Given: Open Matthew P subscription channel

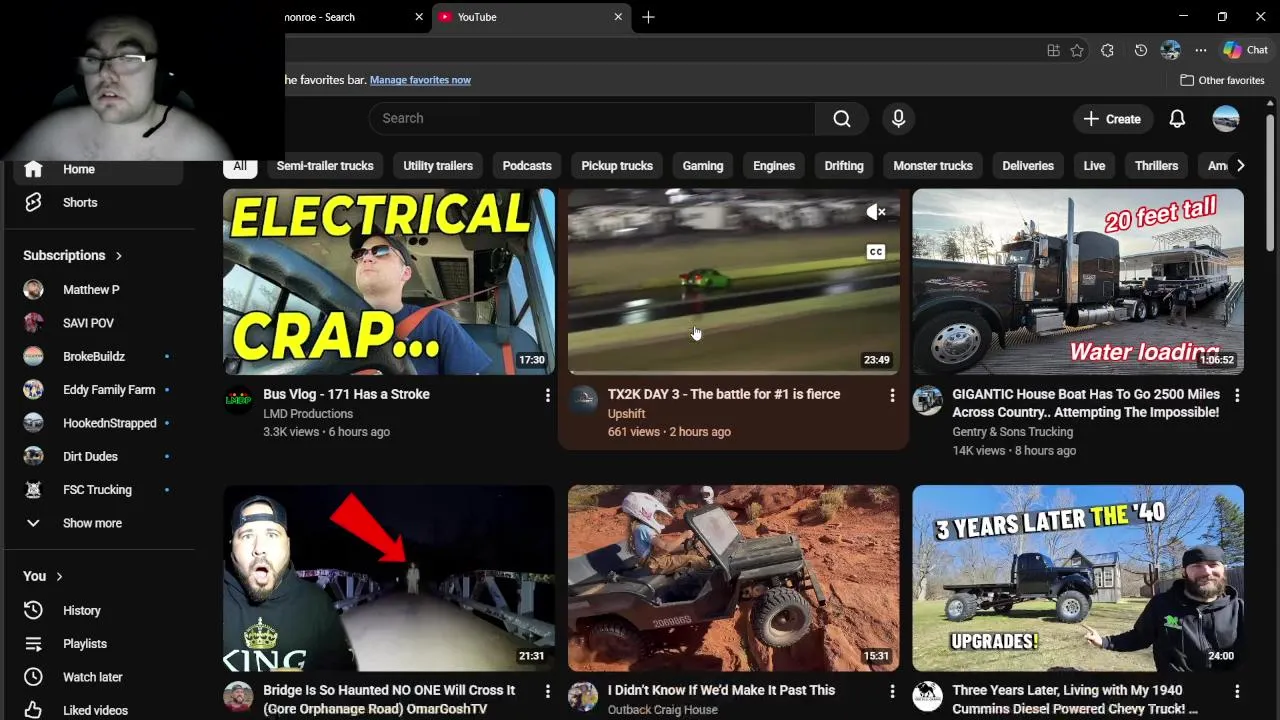Looking at the screenshot, I should [x=98, y=290].
